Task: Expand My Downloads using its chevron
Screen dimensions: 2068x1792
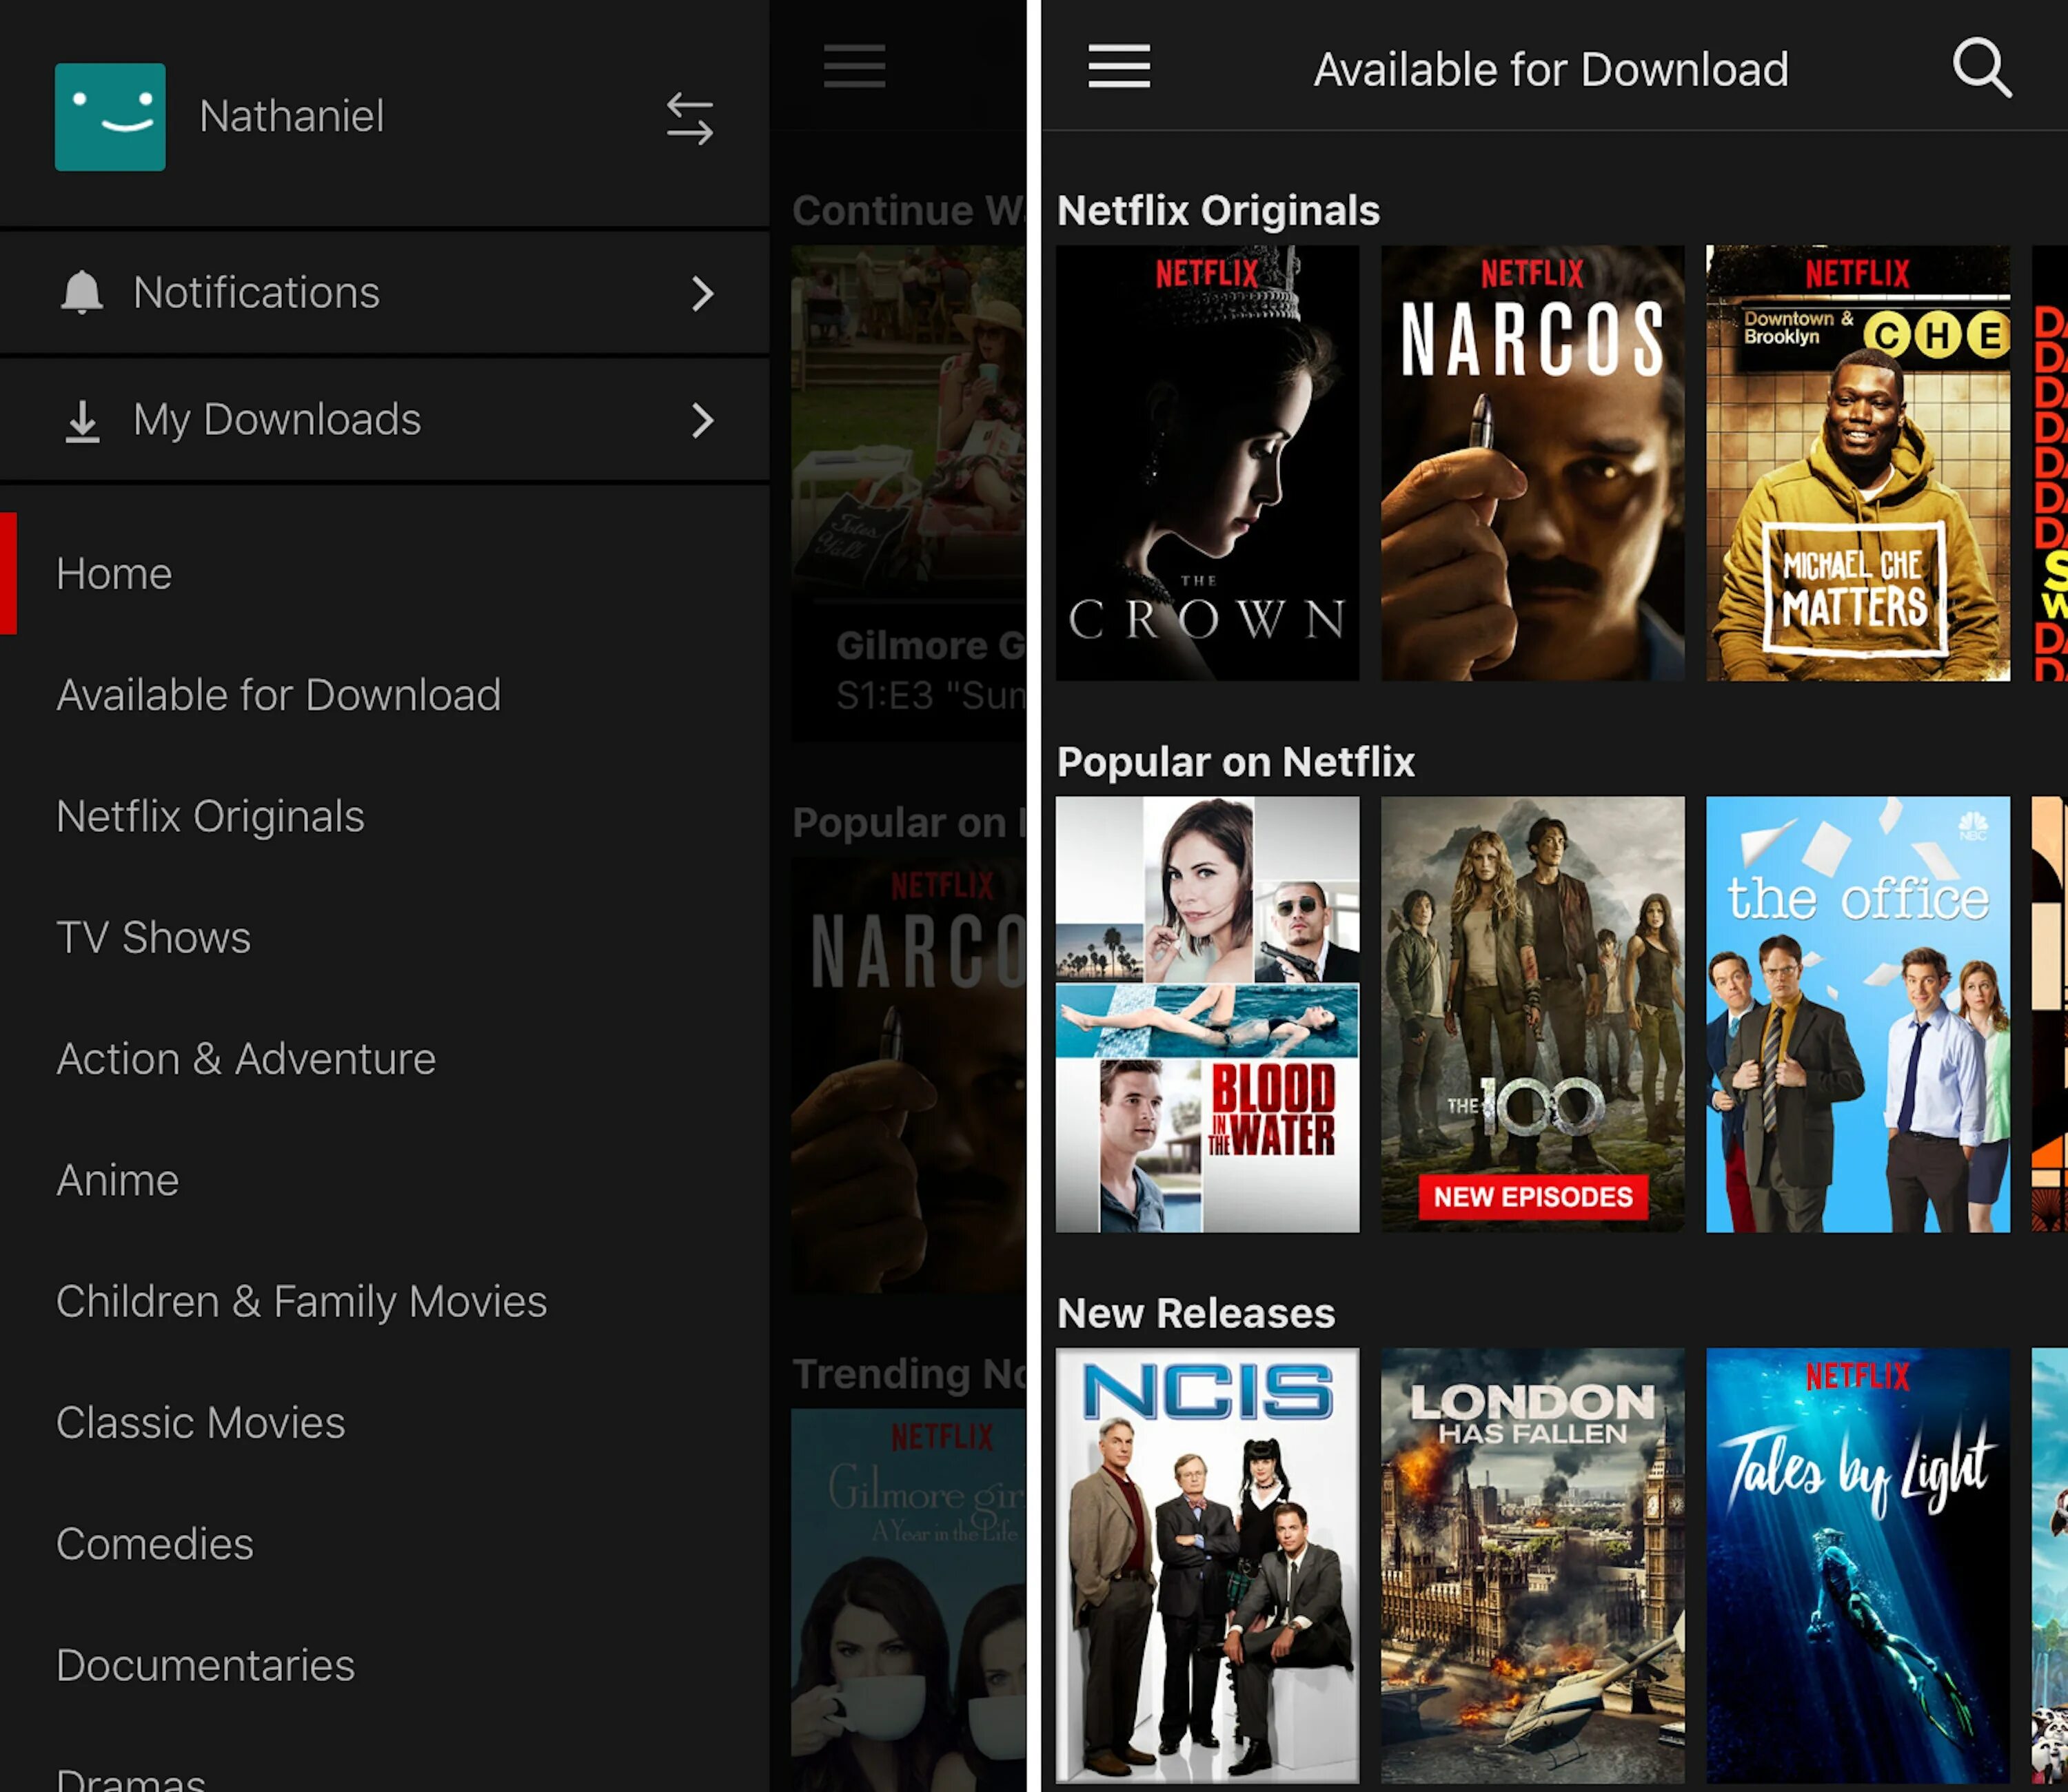Action: [703, 421]
